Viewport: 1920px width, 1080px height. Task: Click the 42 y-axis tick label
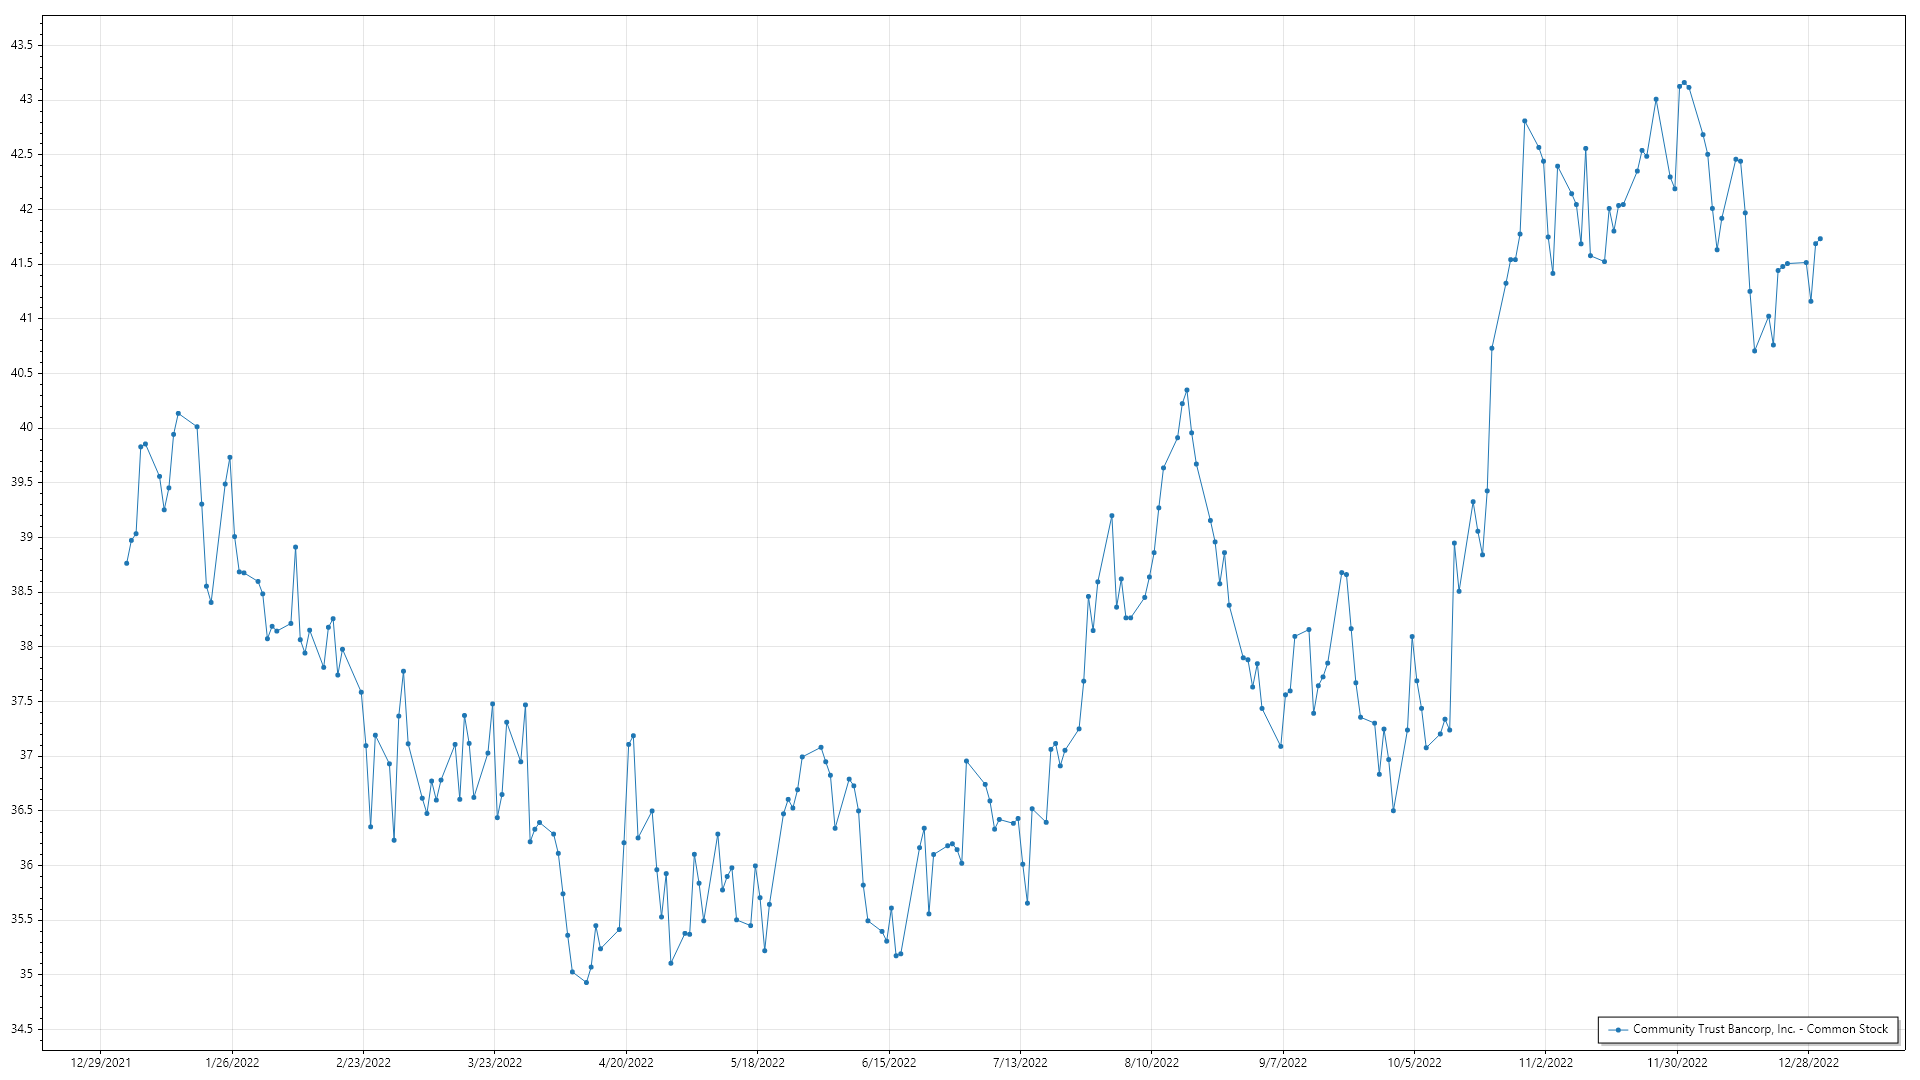[27, 209]
